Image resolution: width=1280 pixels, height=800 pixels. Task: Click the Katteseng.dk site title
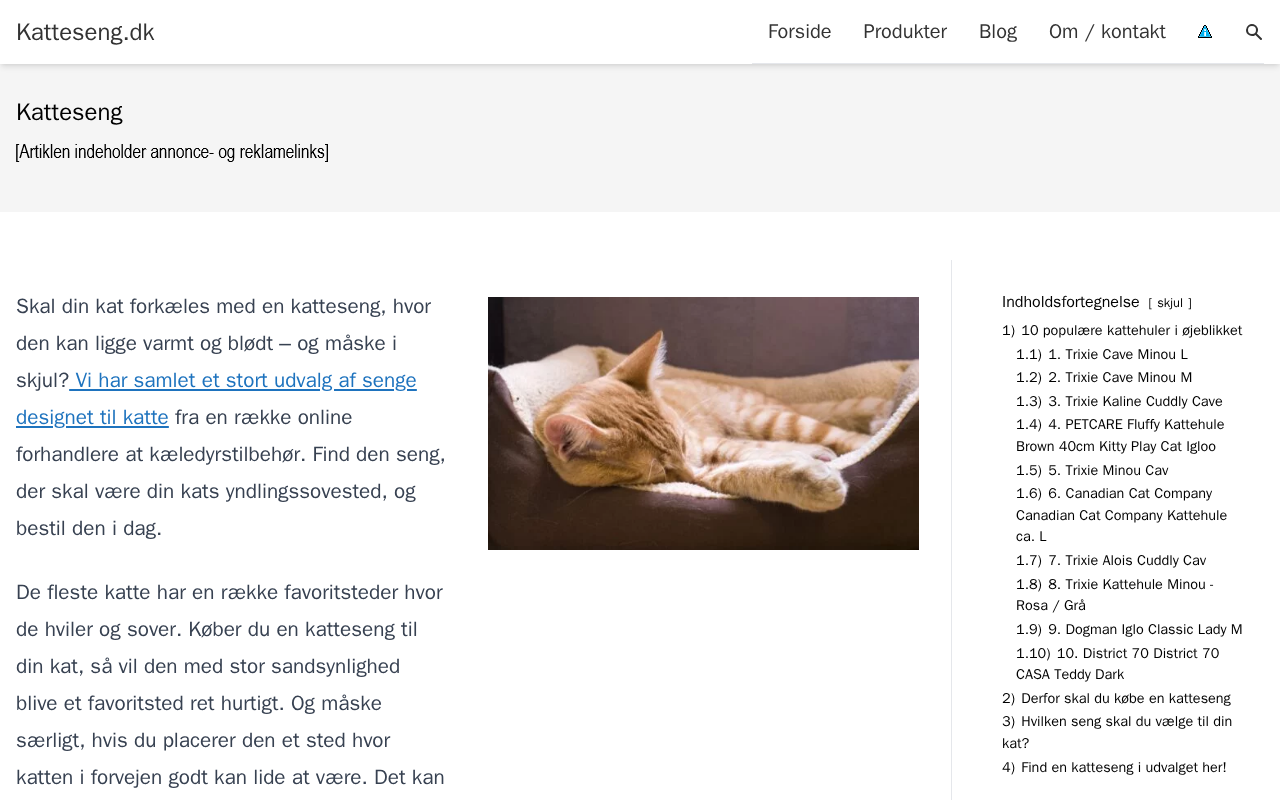[x=85, y=32]
